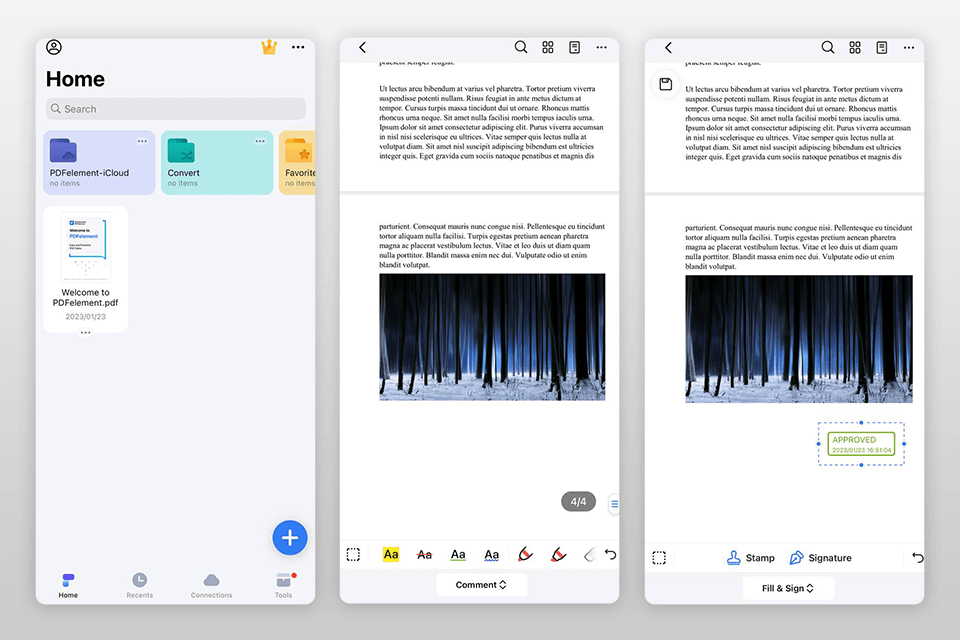Select the APPROVED stamp on the page
The width and height of the screenshot is (960, 640).
pos(861,444)
